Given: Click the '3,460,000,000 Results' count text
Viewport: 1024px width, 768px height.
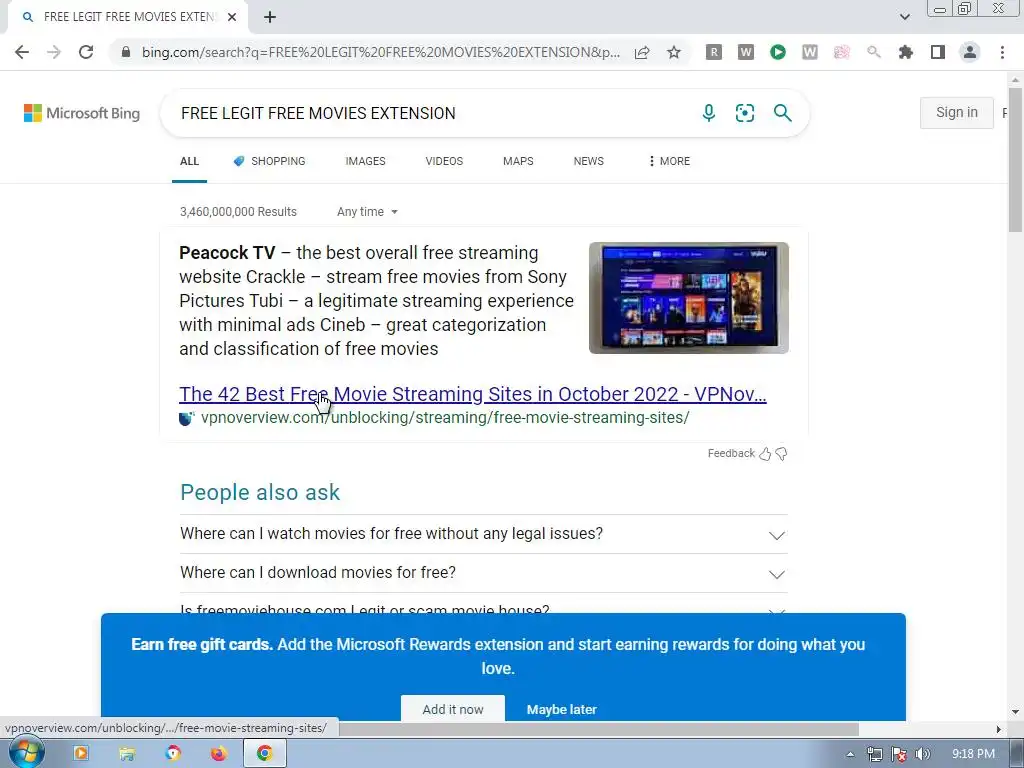Looking at the screenshot, I should pos(238,212).
